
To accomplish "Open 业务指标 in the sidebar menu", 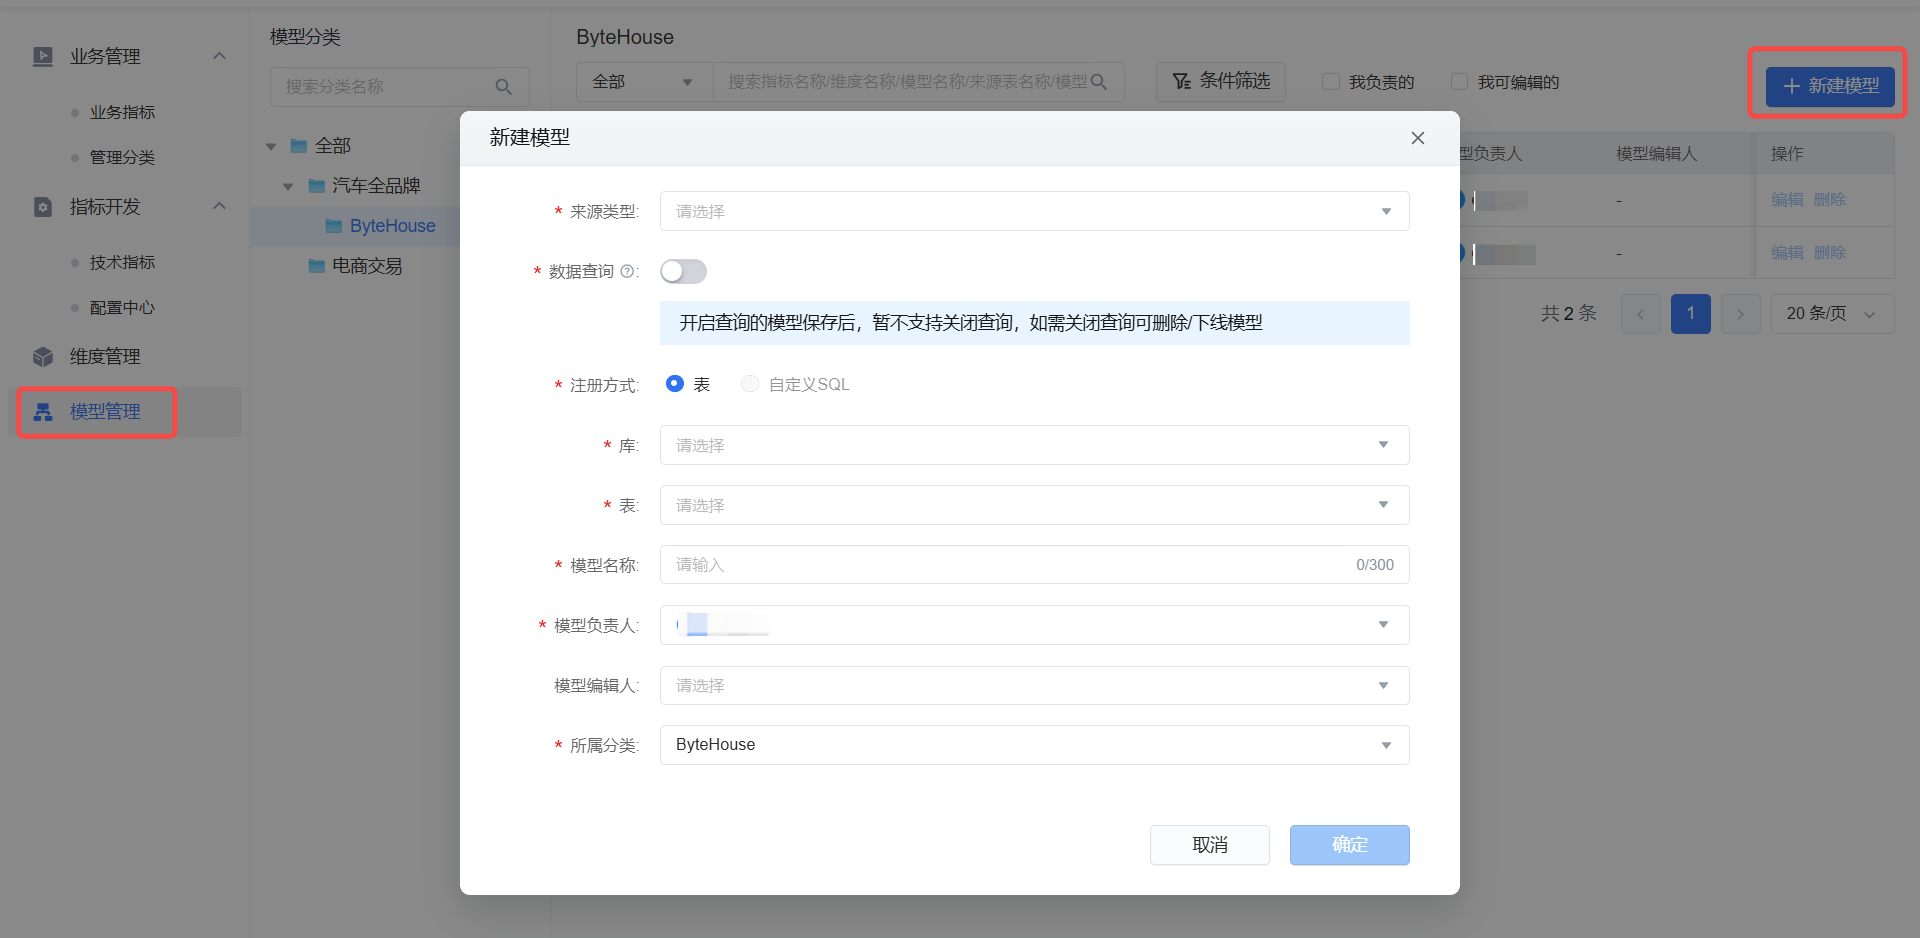I will point(122,112).
